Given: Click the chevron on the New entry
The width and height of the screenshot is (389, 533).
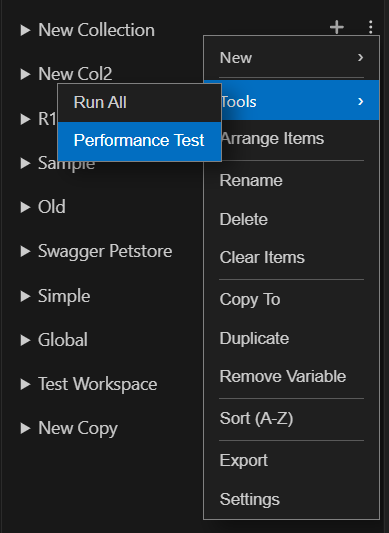Looking at the screenshot, I should coord(360,57).
